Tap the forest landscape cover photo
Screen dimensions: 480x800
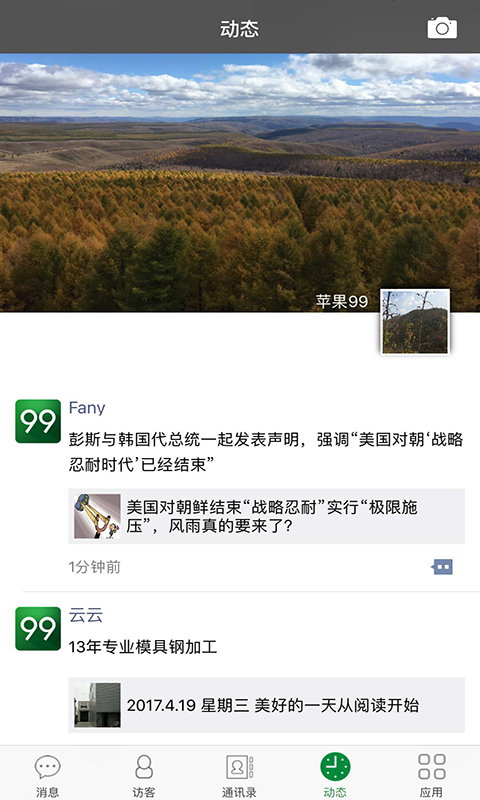click(x=240, y=183)
